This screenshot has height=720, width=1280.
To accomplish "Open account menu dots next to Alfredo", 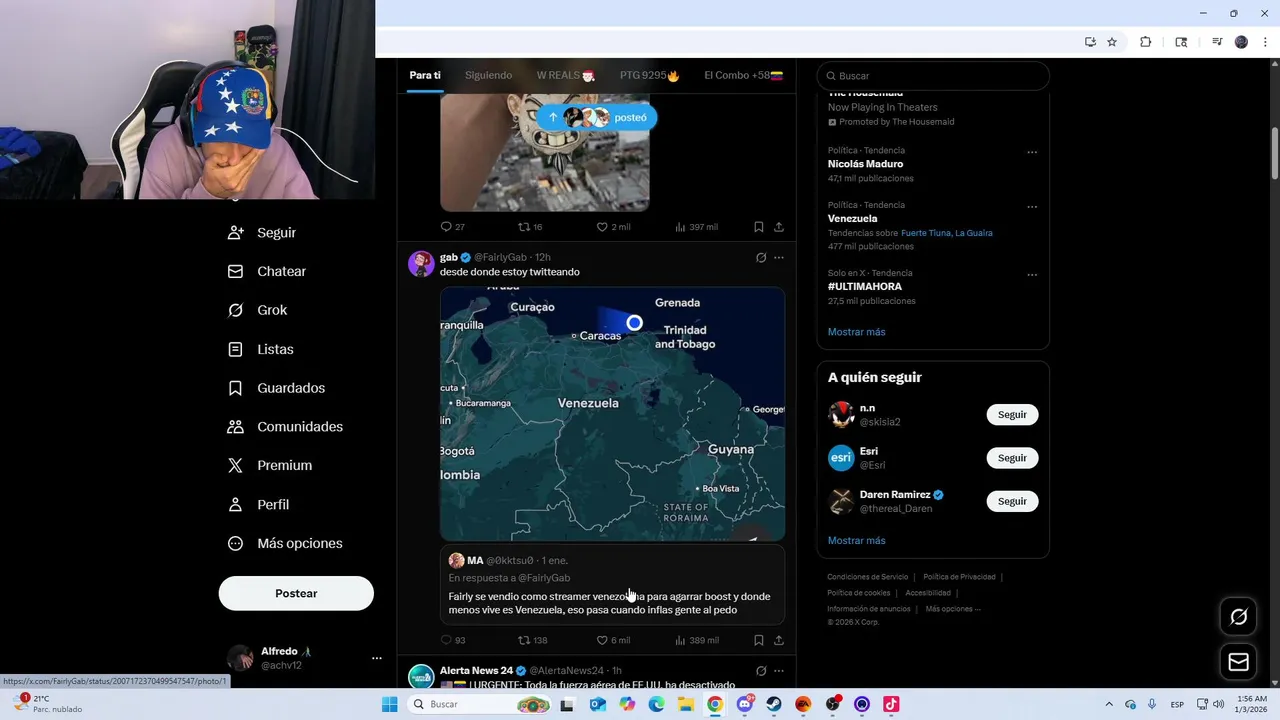I will [377, 658].
